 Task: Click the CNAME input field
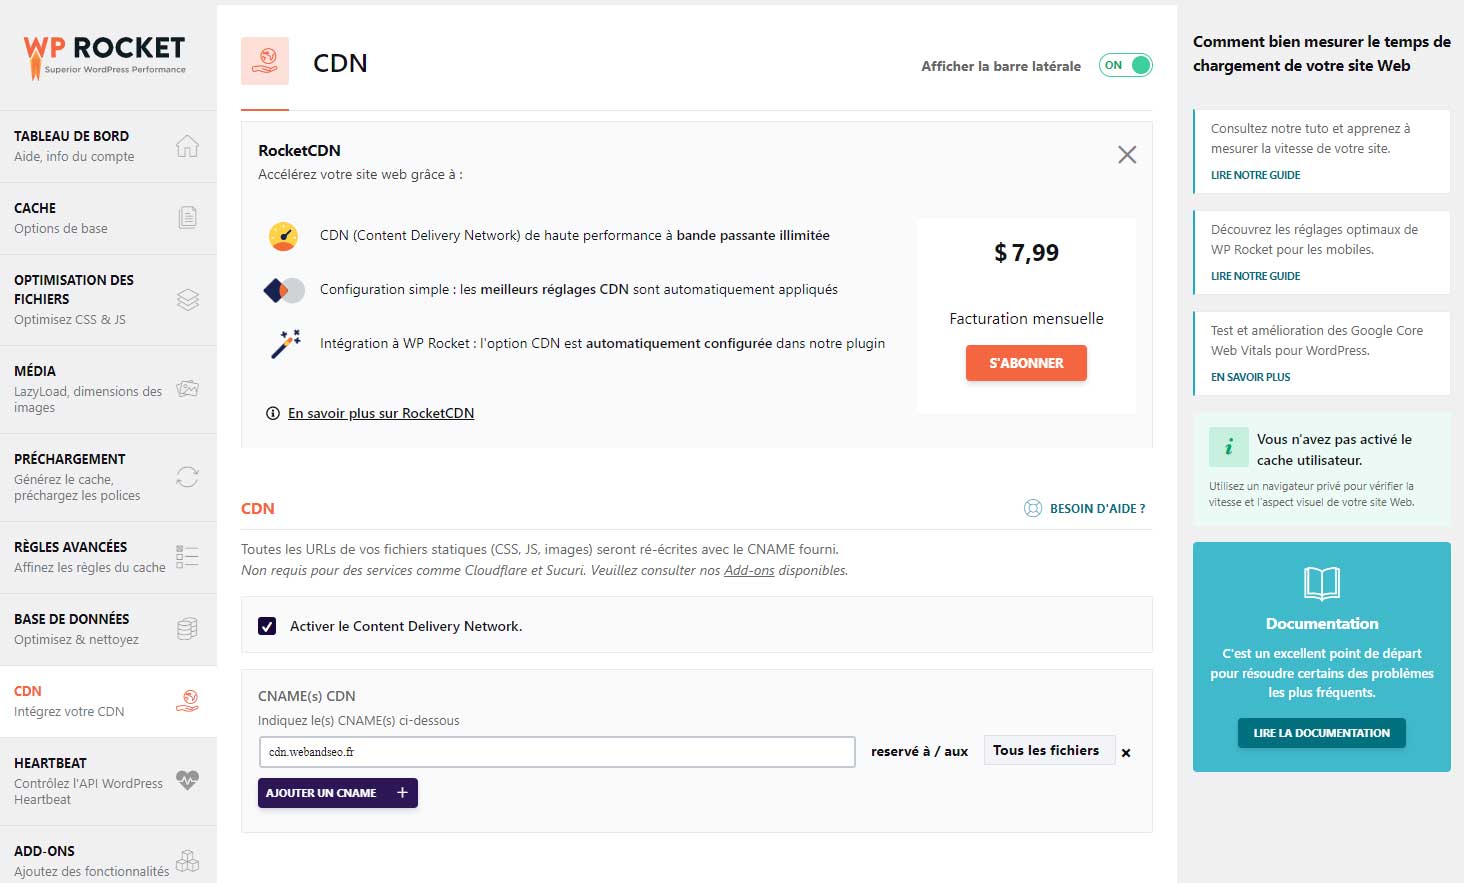556,752
